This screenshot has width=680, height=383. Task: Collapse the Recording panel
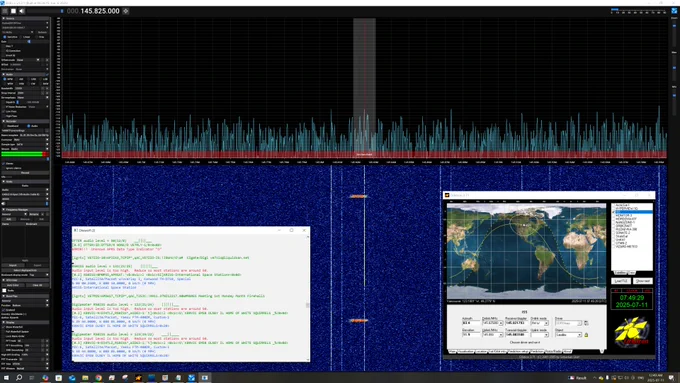pyautogui.click(x=3, y=121)
